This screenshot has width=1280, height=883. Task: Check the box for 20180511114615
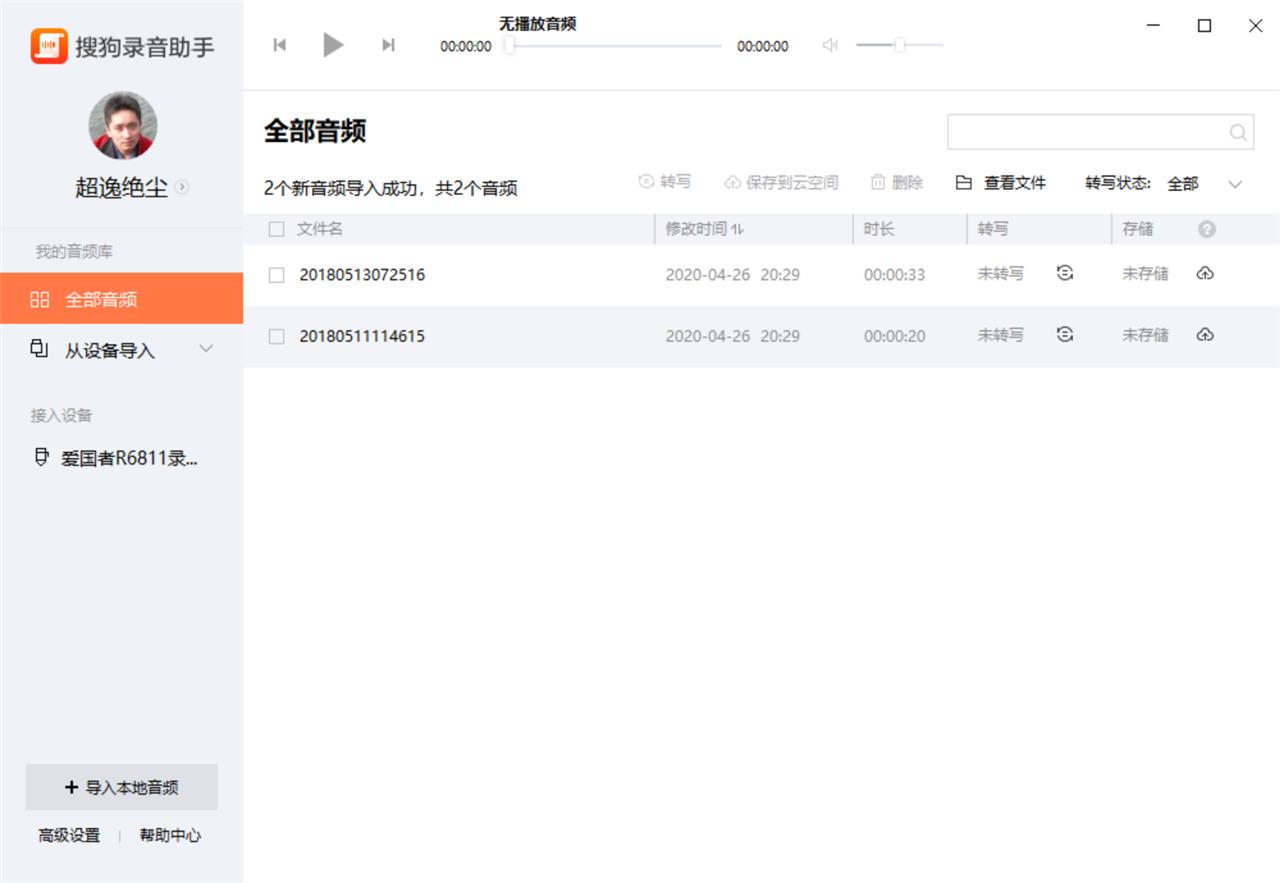[276, 336]
